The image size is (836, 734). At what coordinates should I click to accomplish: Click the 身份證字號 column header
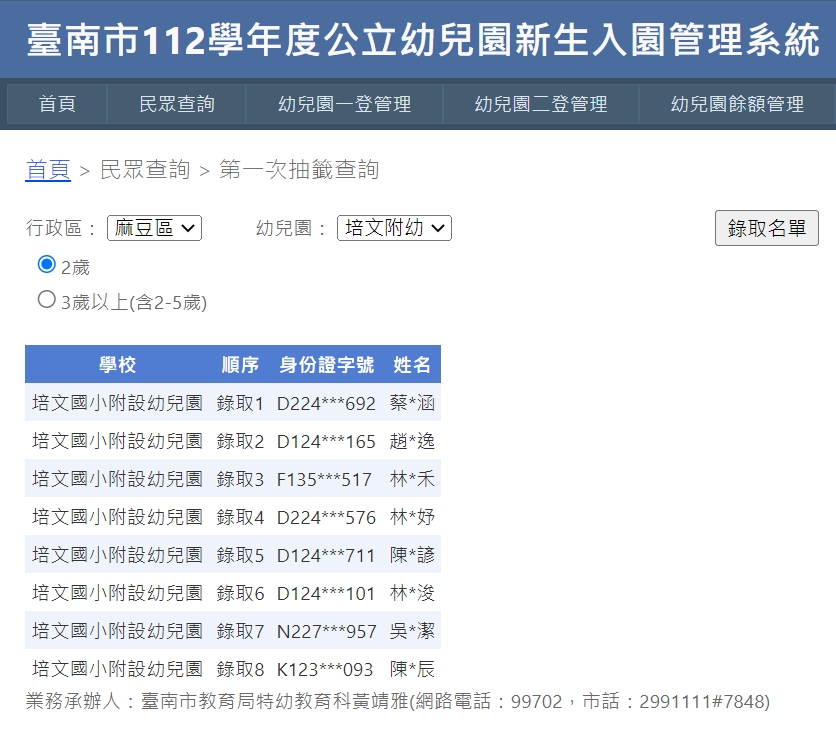(x=326, y=365)
